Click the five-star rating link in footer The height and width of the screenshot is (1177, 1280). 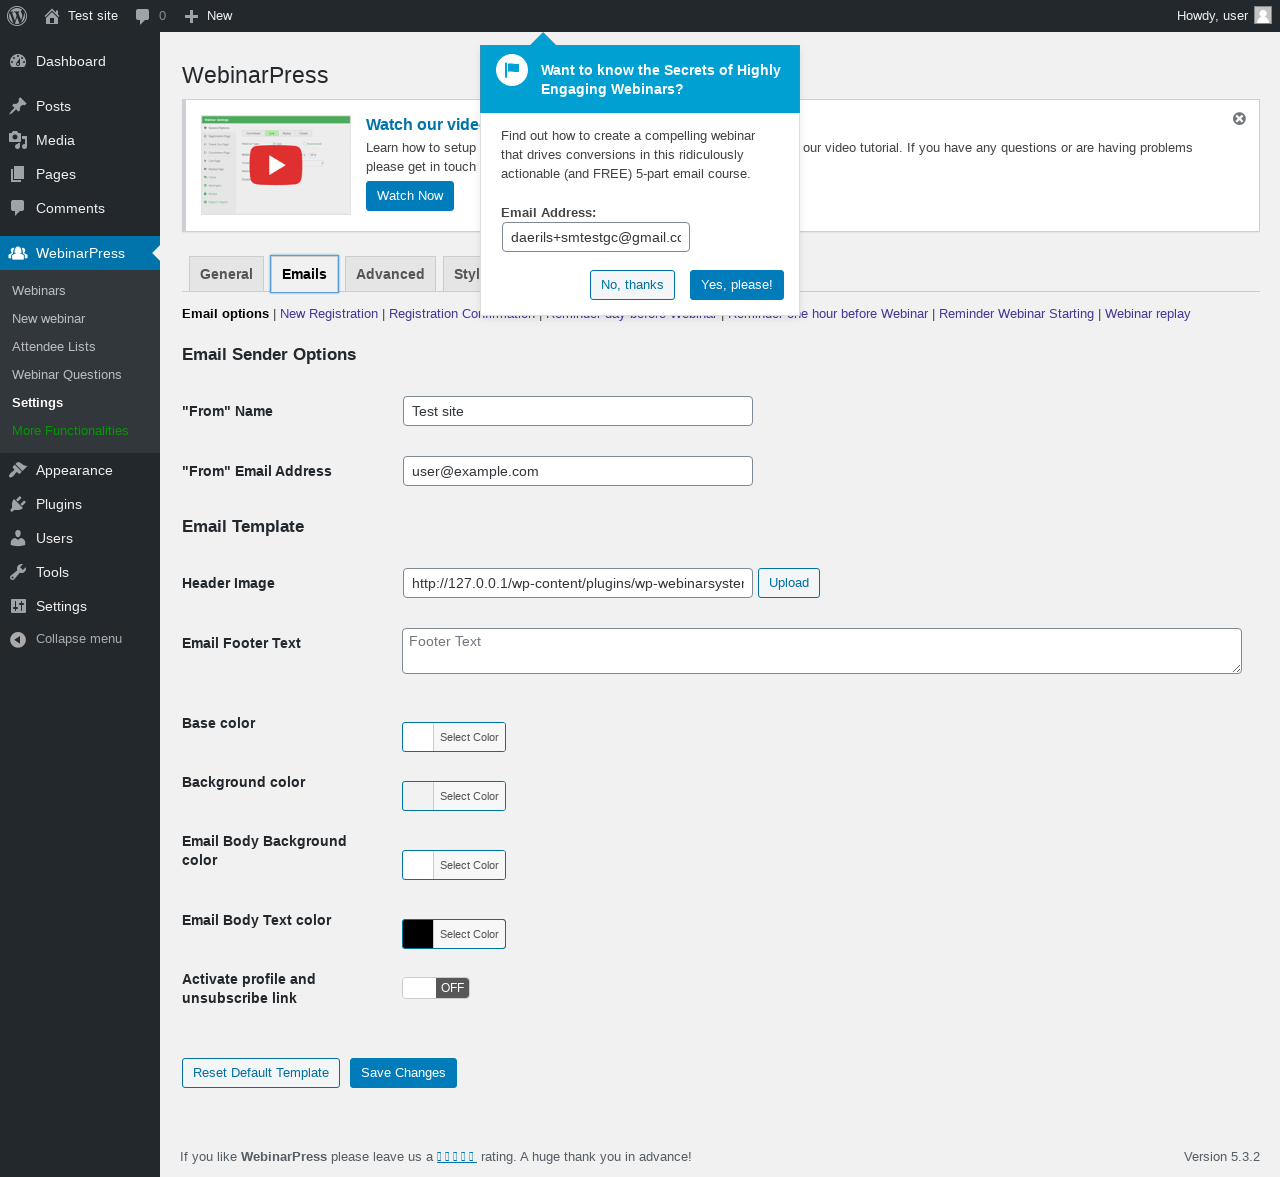456,1157
